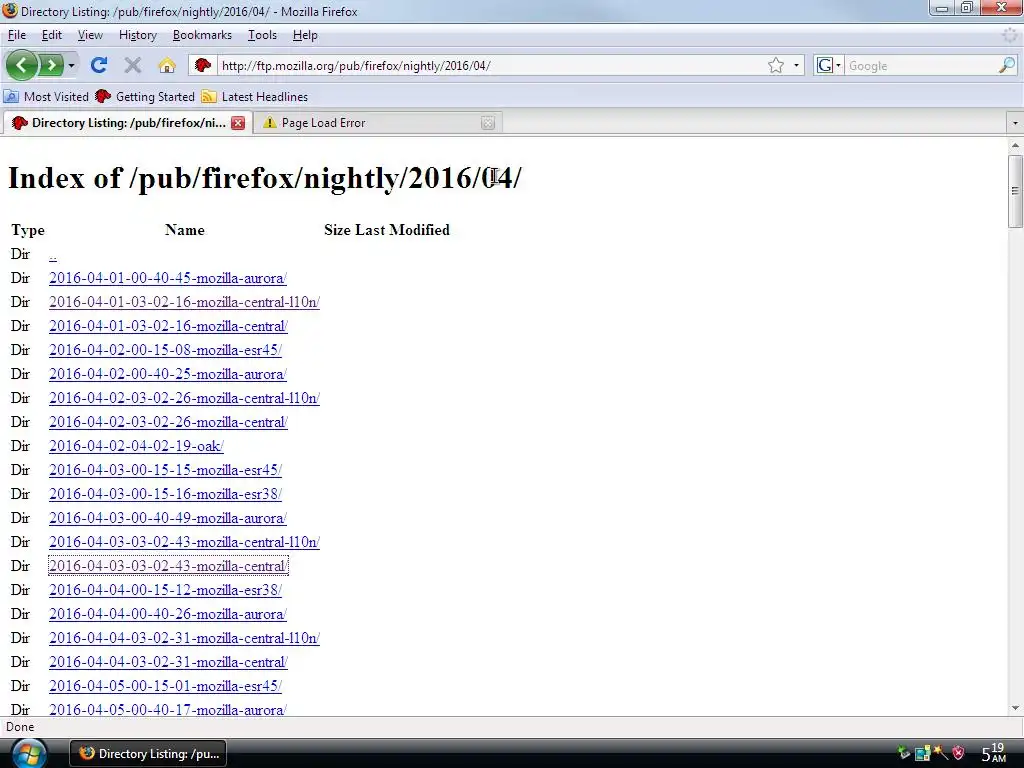Stop loading with the X toolbar icon
1024x768 pixels.
(133, 65)
